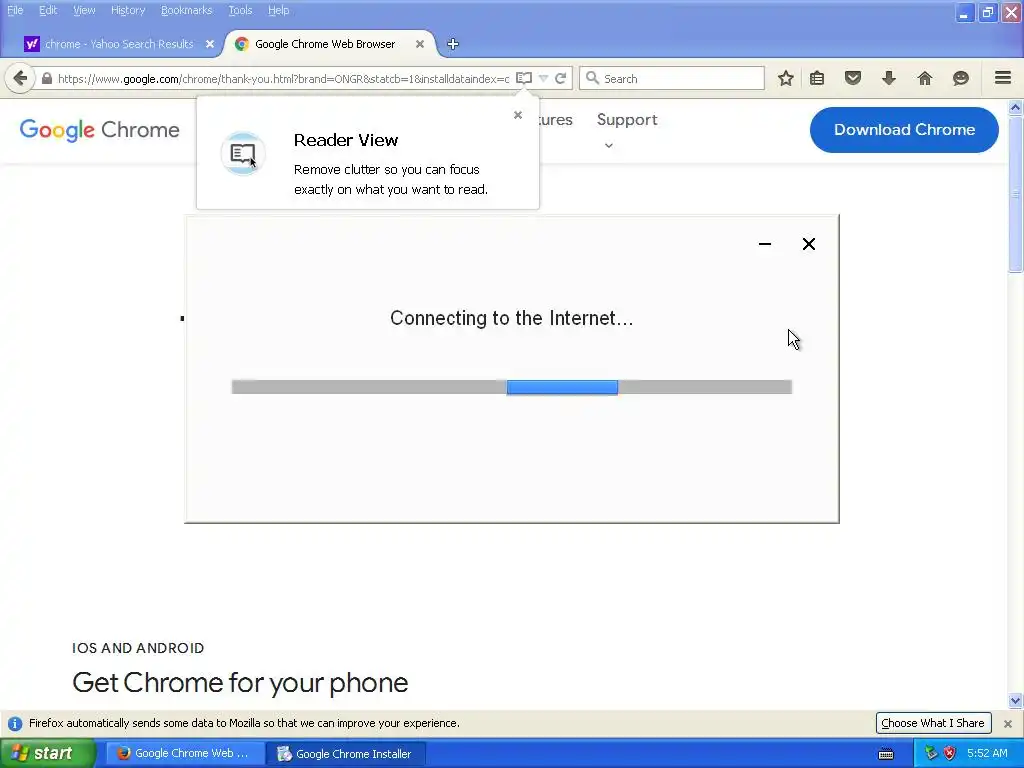Click the scrollbar up arrow

[1015, 107]
